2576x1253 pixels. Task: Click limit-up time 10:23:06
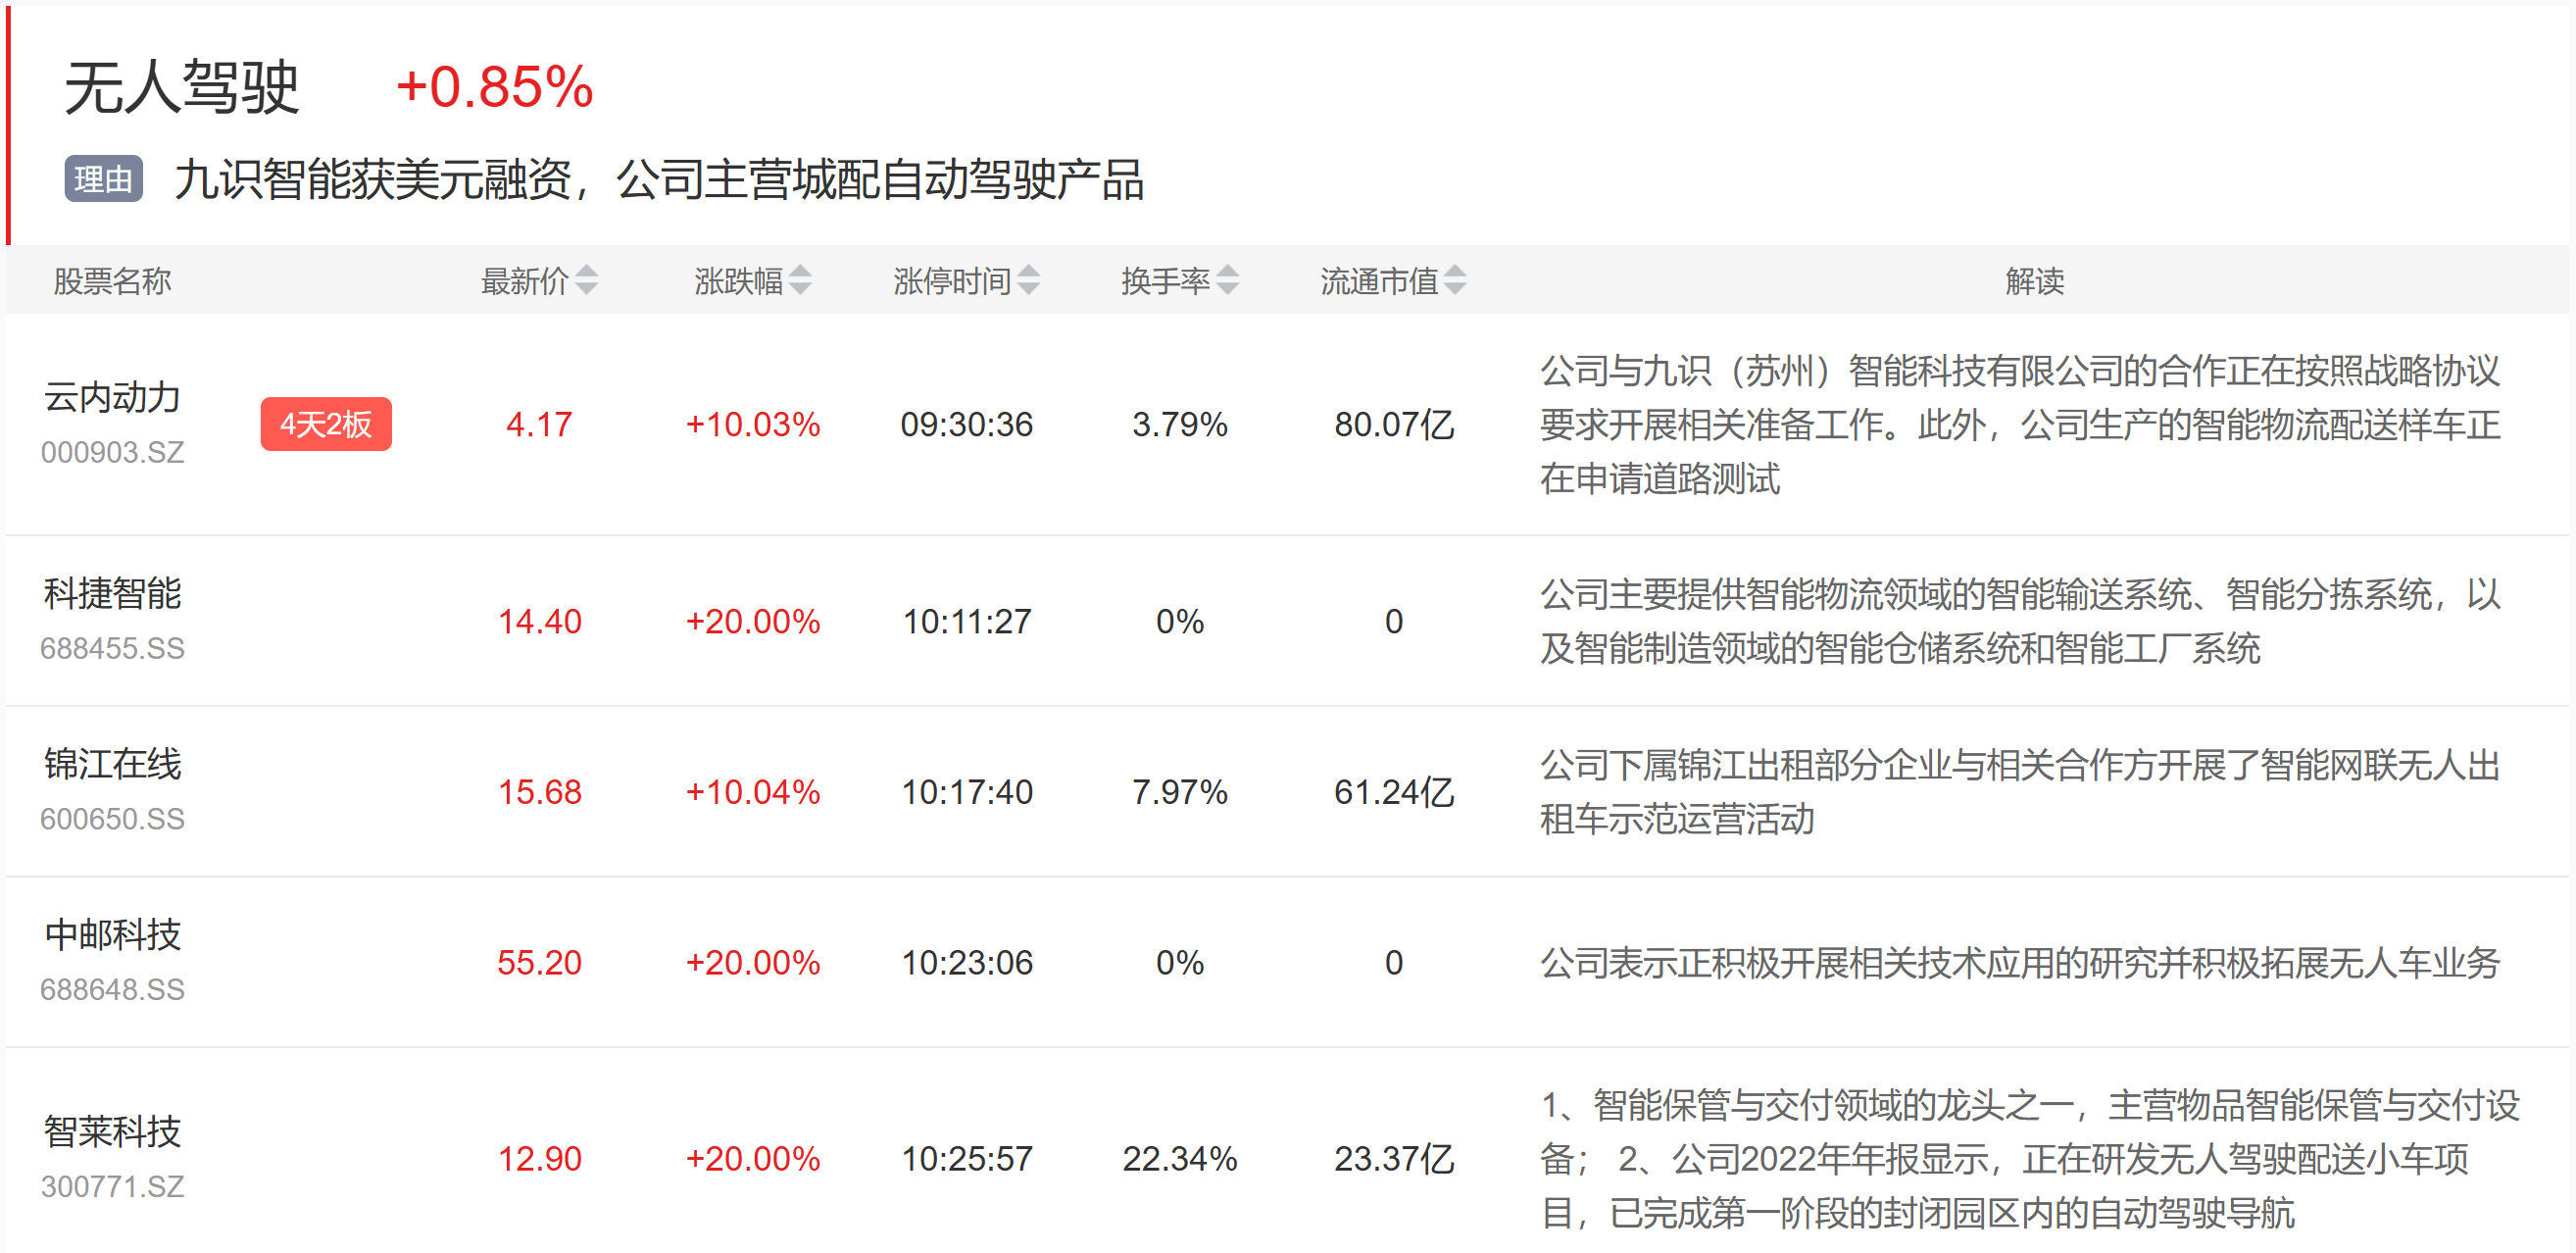click(966, 962)
